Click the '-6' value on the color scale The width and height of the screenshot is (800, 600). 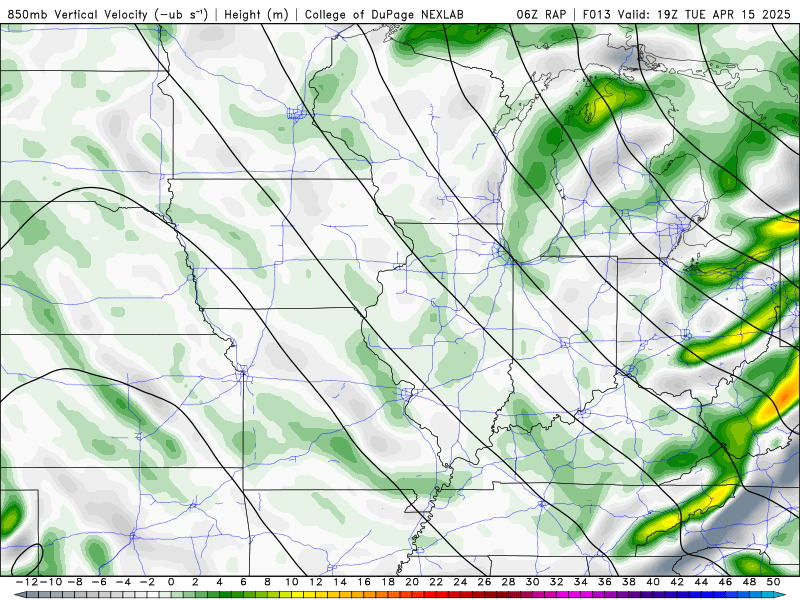(99, 582)
